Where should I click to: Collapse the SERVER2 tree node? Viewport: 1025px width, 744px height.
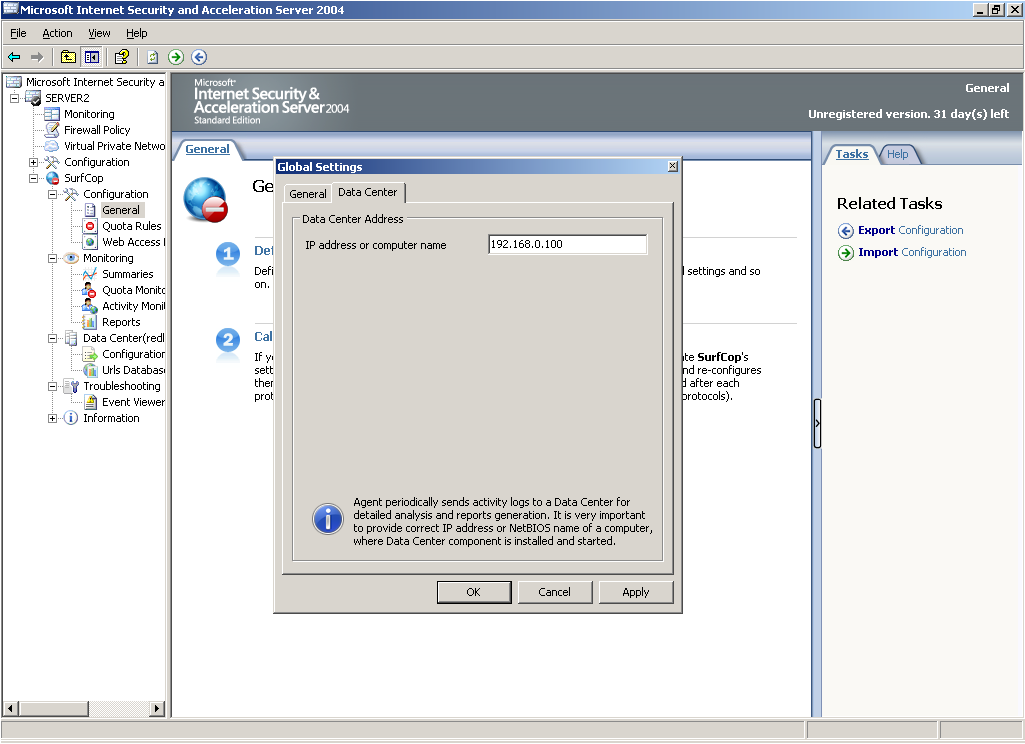tap(14, 98)
